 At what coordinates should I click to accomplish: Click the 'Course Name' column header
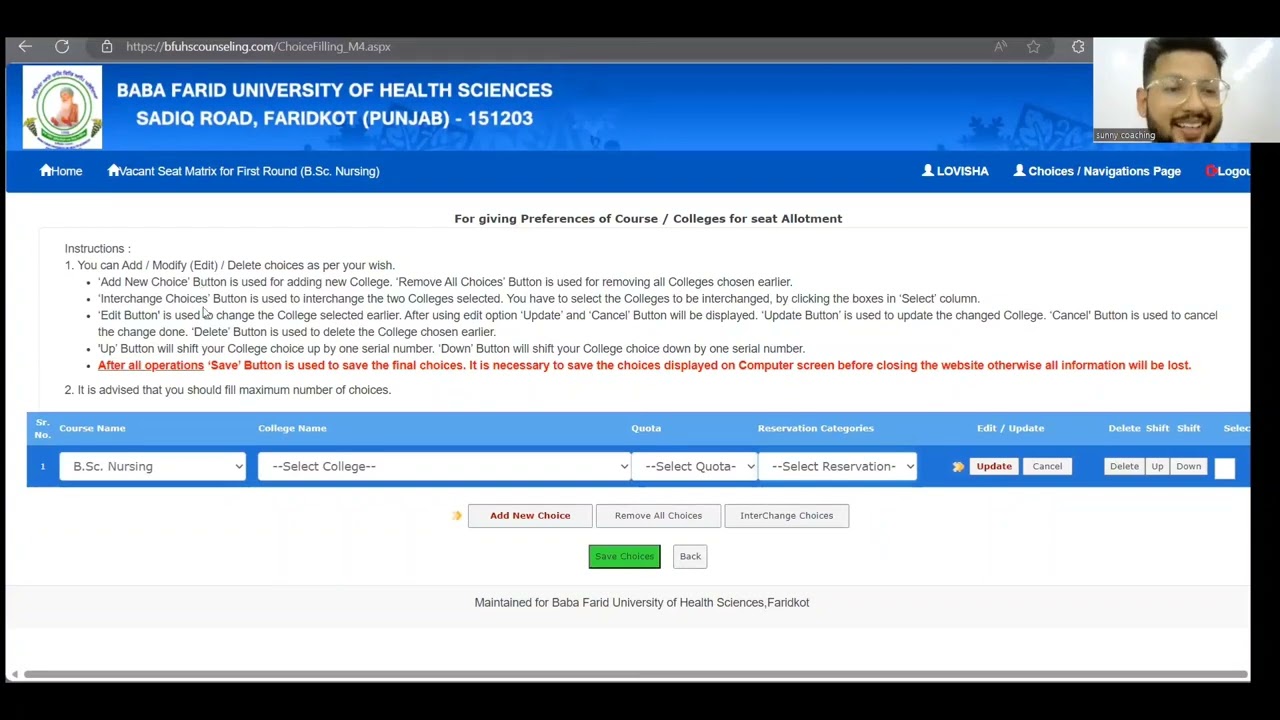click(x=92, y=428)
